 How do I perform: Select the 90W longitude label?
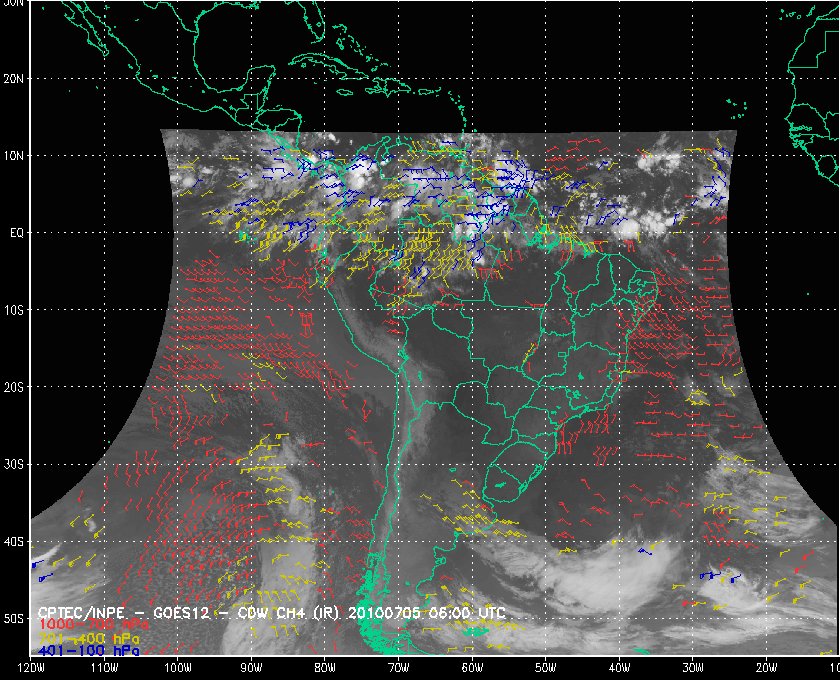251,666
